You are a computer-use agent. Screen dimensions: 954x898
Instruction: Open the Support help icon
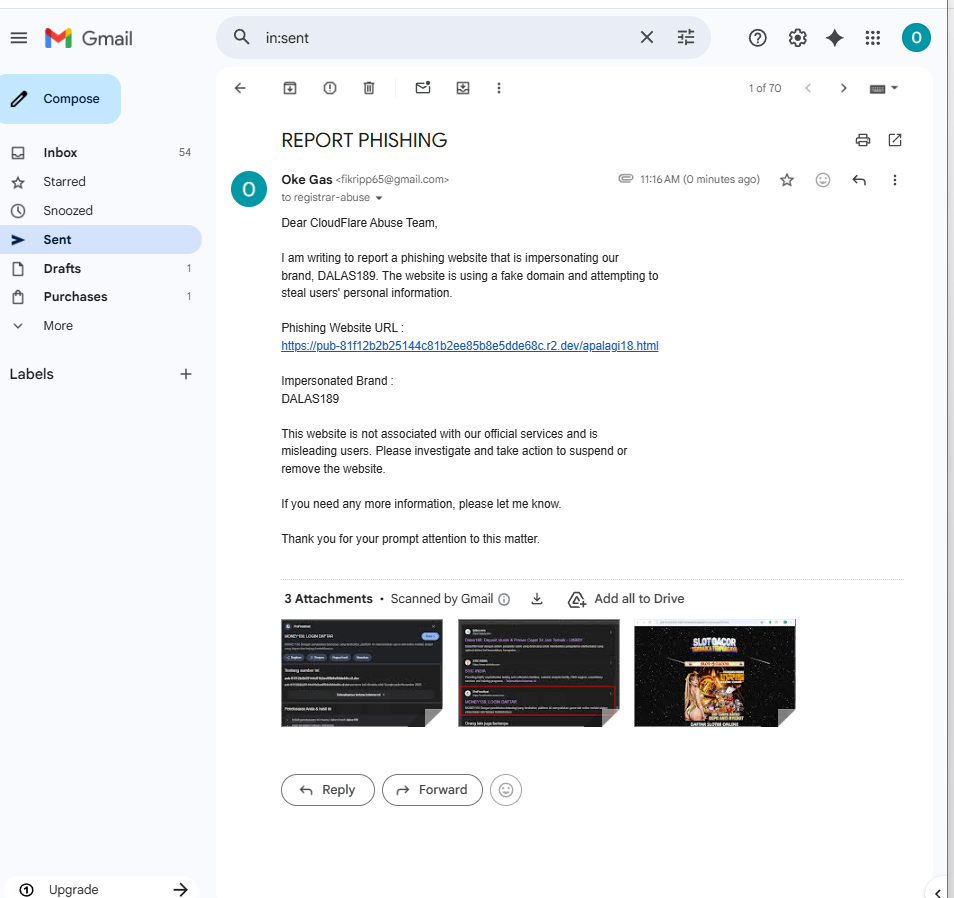pos(757,38)
